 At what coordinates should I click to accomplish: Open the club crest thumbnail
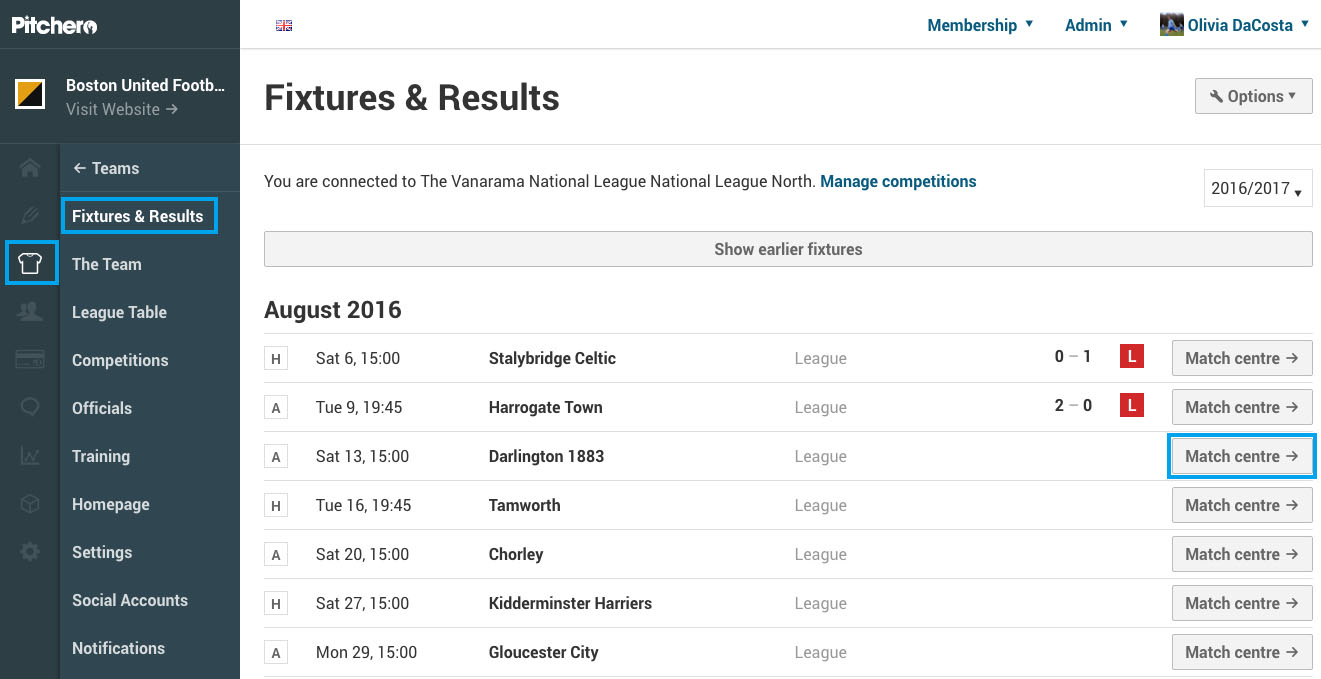(30, 95)
